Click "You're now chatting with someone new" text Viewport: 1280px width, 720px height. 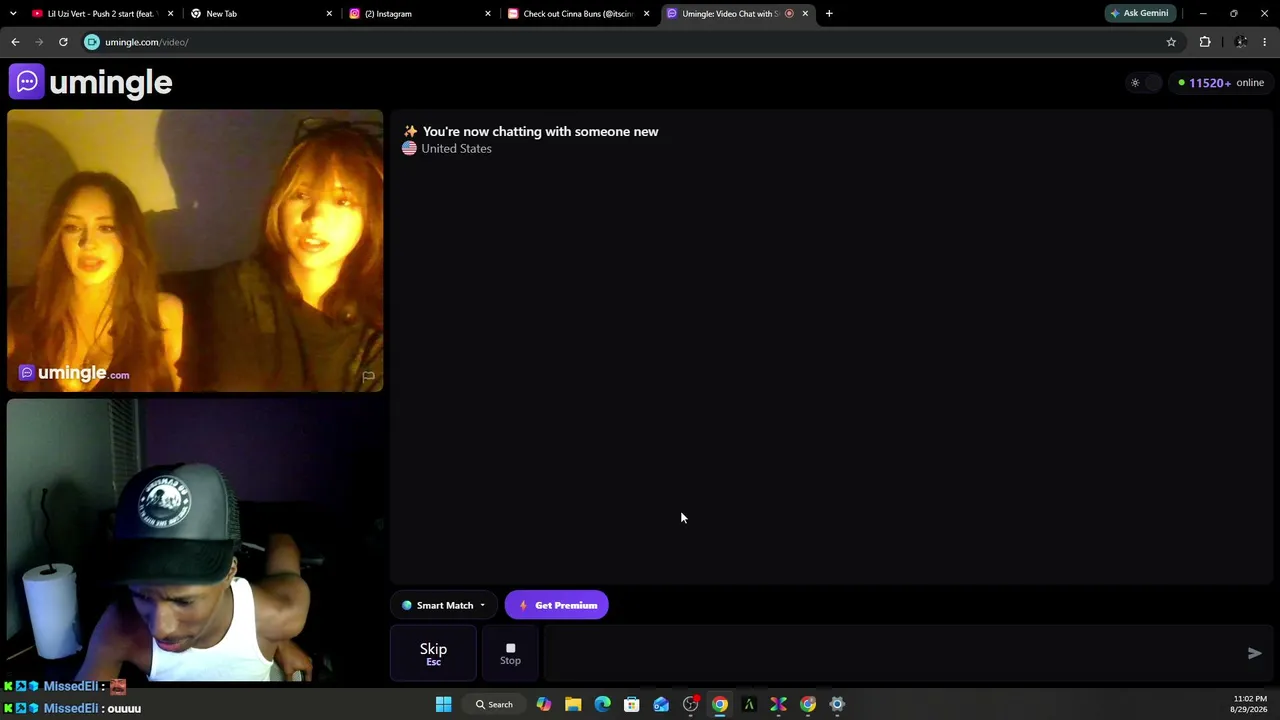(540, 131)
